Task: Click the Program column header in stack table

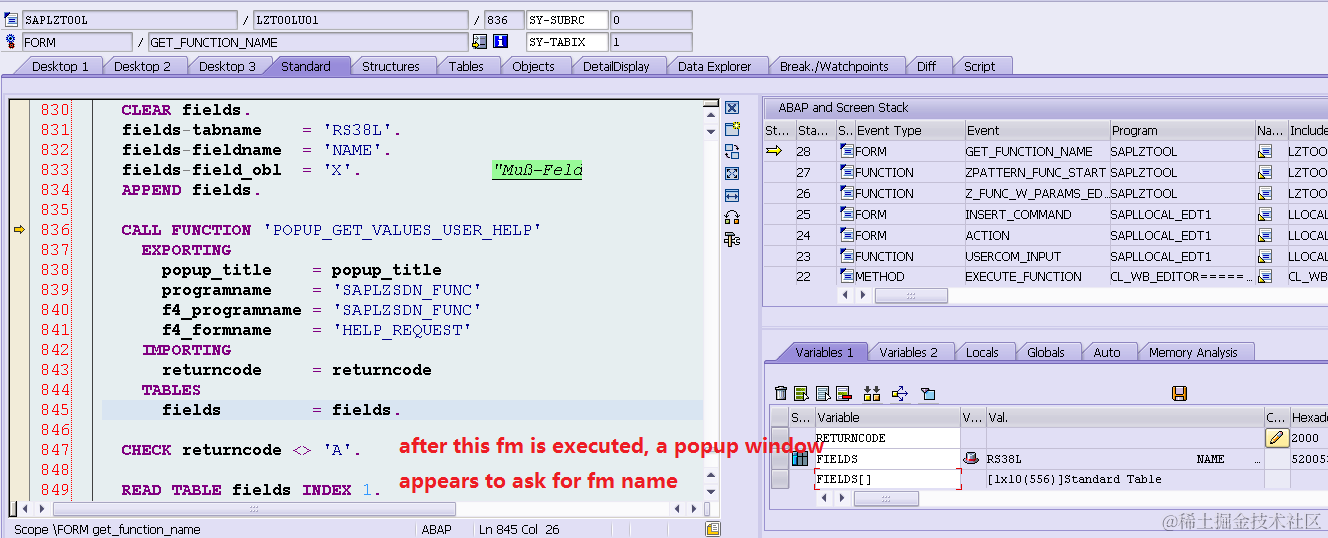Action: 1183,130
